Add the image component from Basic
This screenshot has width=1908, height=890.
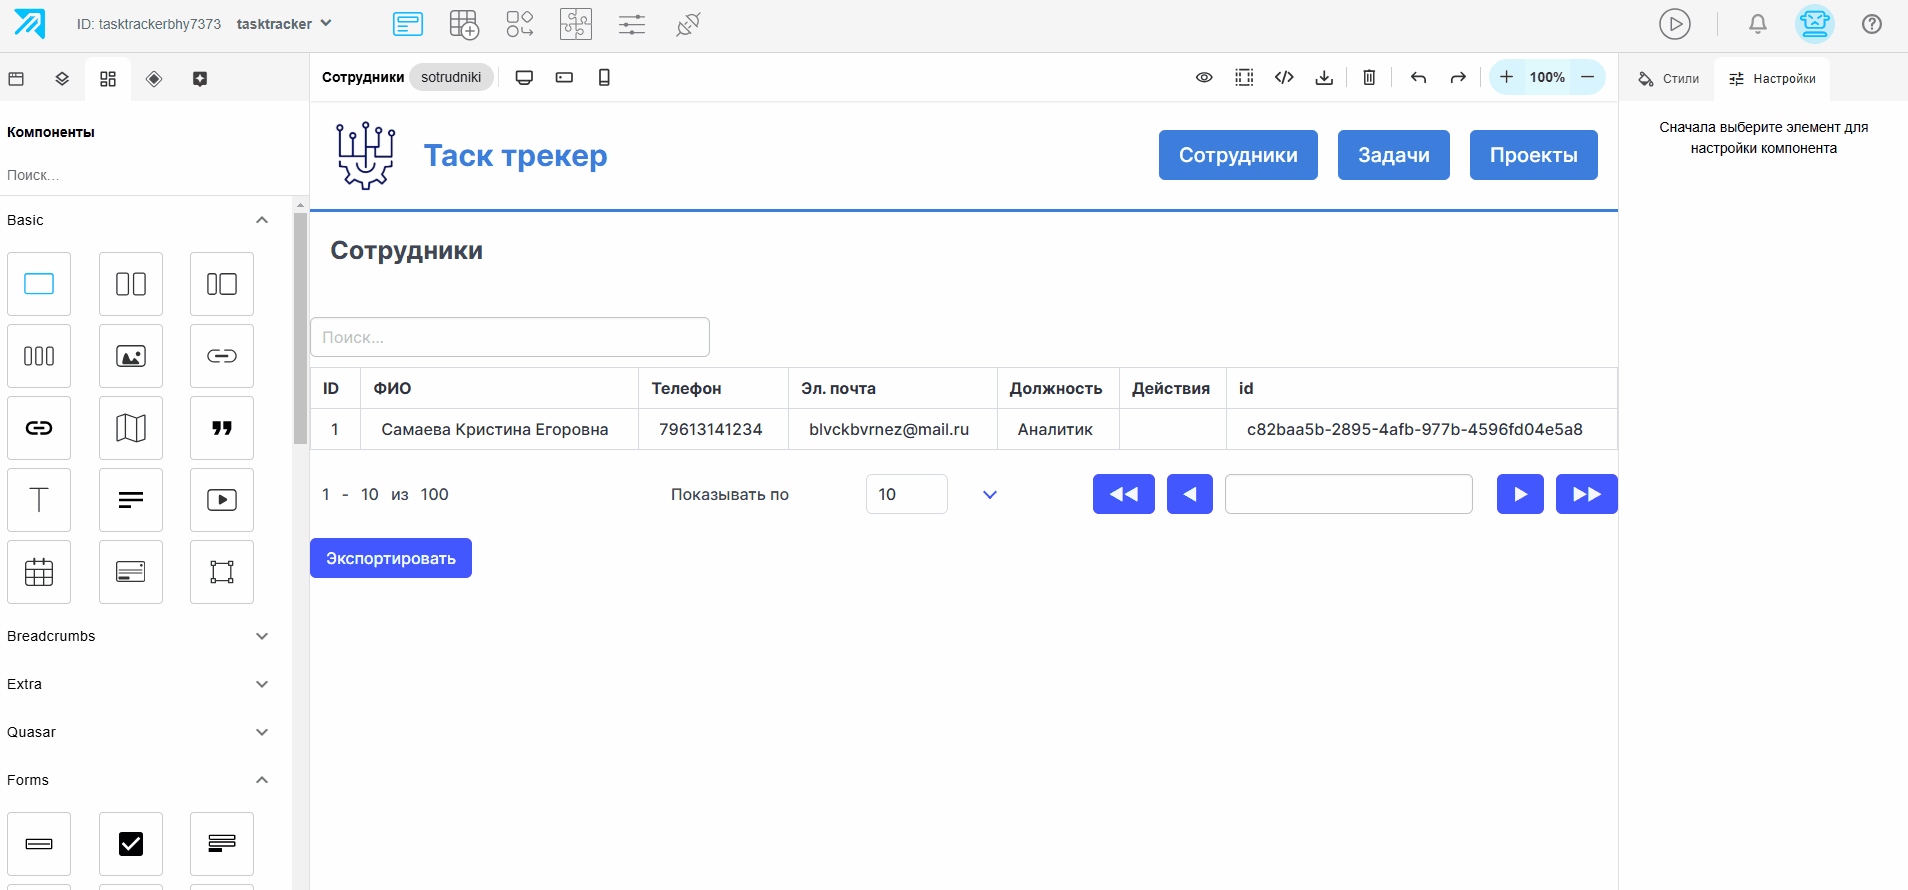coord(131,356)
